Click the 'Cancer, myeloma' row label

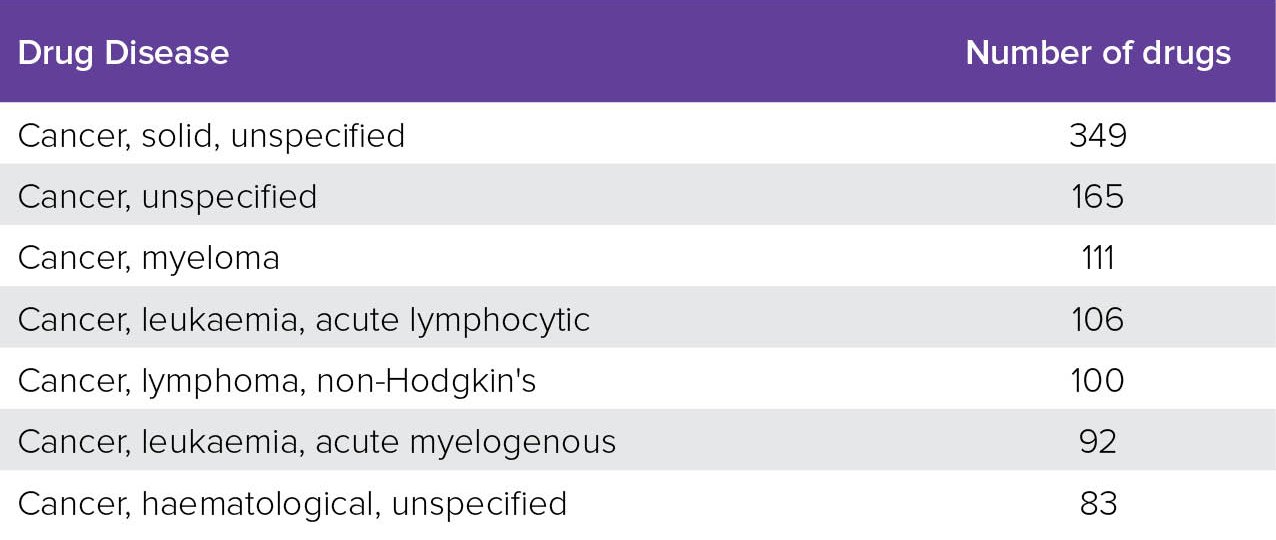pos(148,259)
